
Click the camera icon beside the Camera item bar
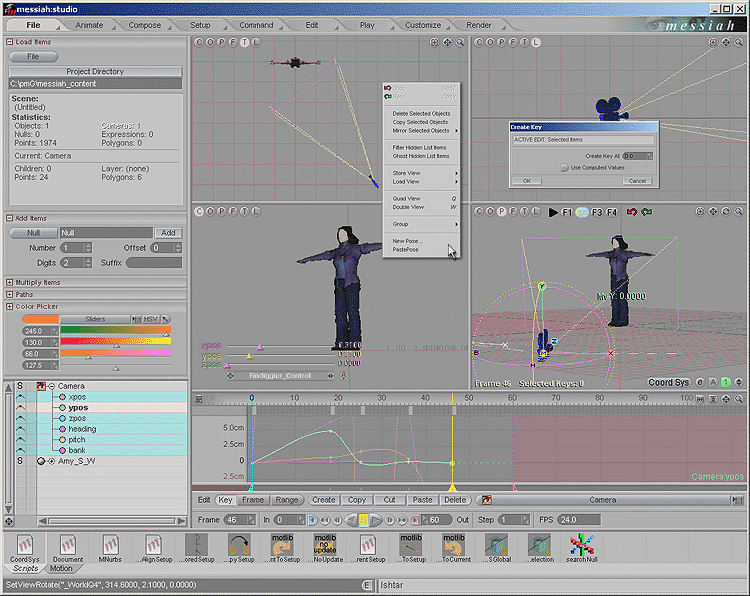click(x=486, y=500)
